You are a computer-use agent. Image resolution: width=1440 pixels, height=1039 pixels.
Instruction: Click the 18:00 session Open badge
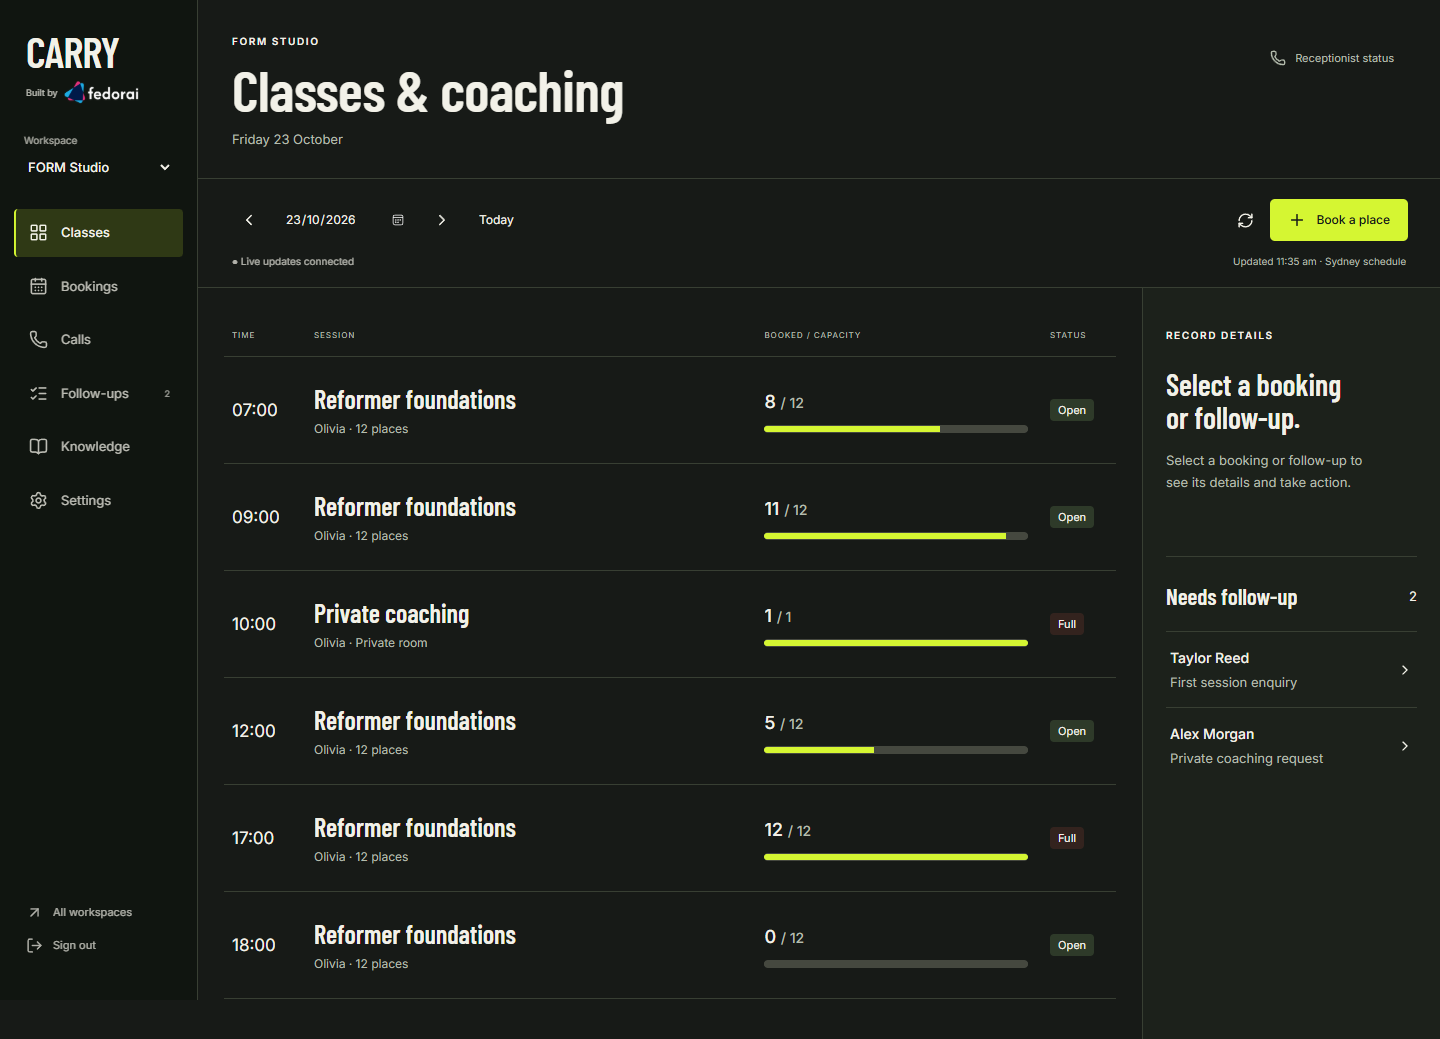coord(1072,945)
